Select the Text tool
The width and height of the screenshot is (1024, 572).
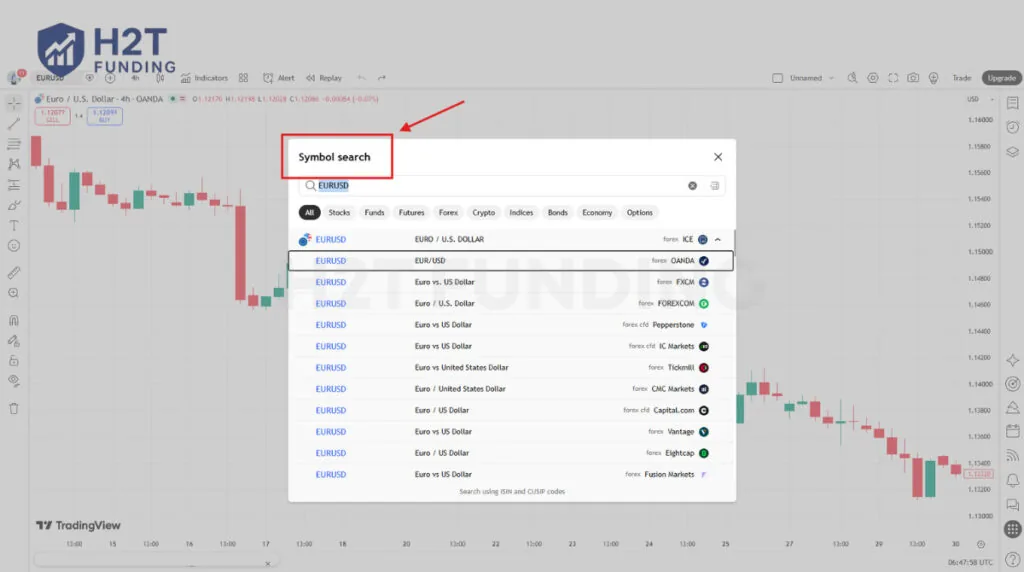(x=14, y=225)
